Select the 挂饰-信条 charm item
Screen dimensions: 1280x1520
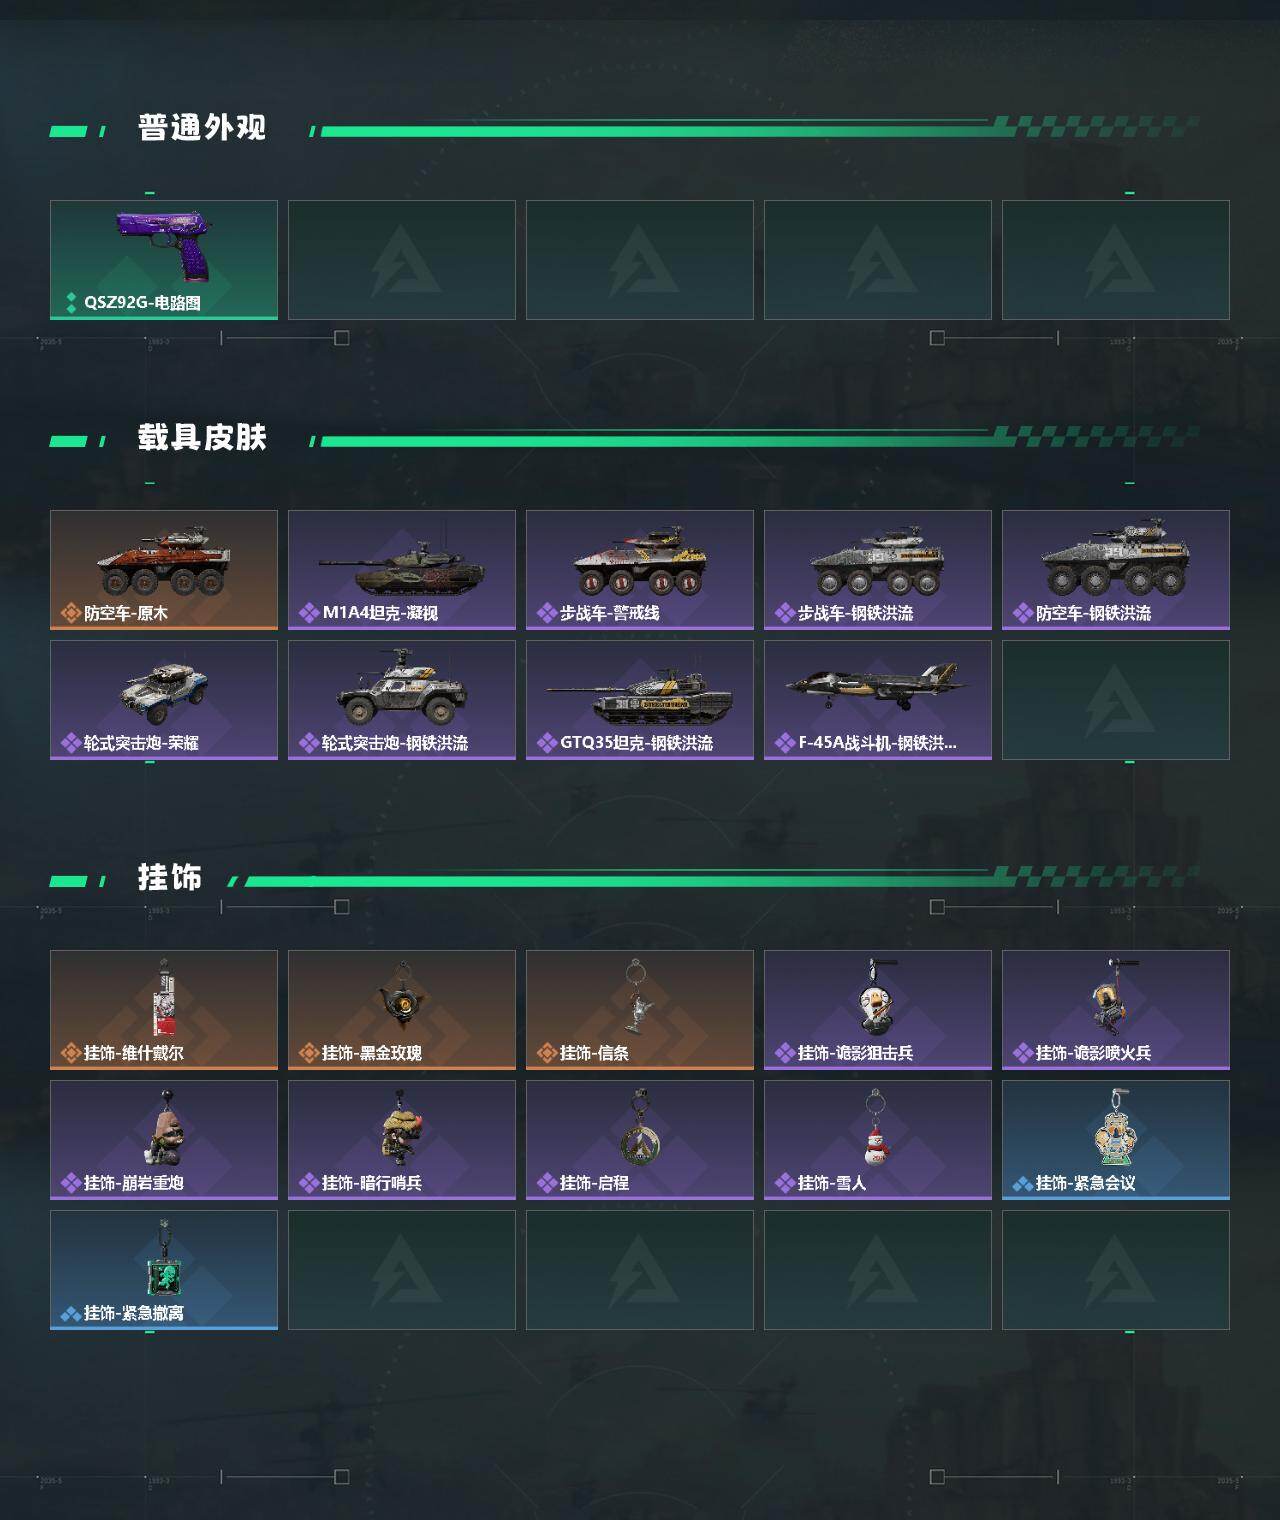(640, 1010)
